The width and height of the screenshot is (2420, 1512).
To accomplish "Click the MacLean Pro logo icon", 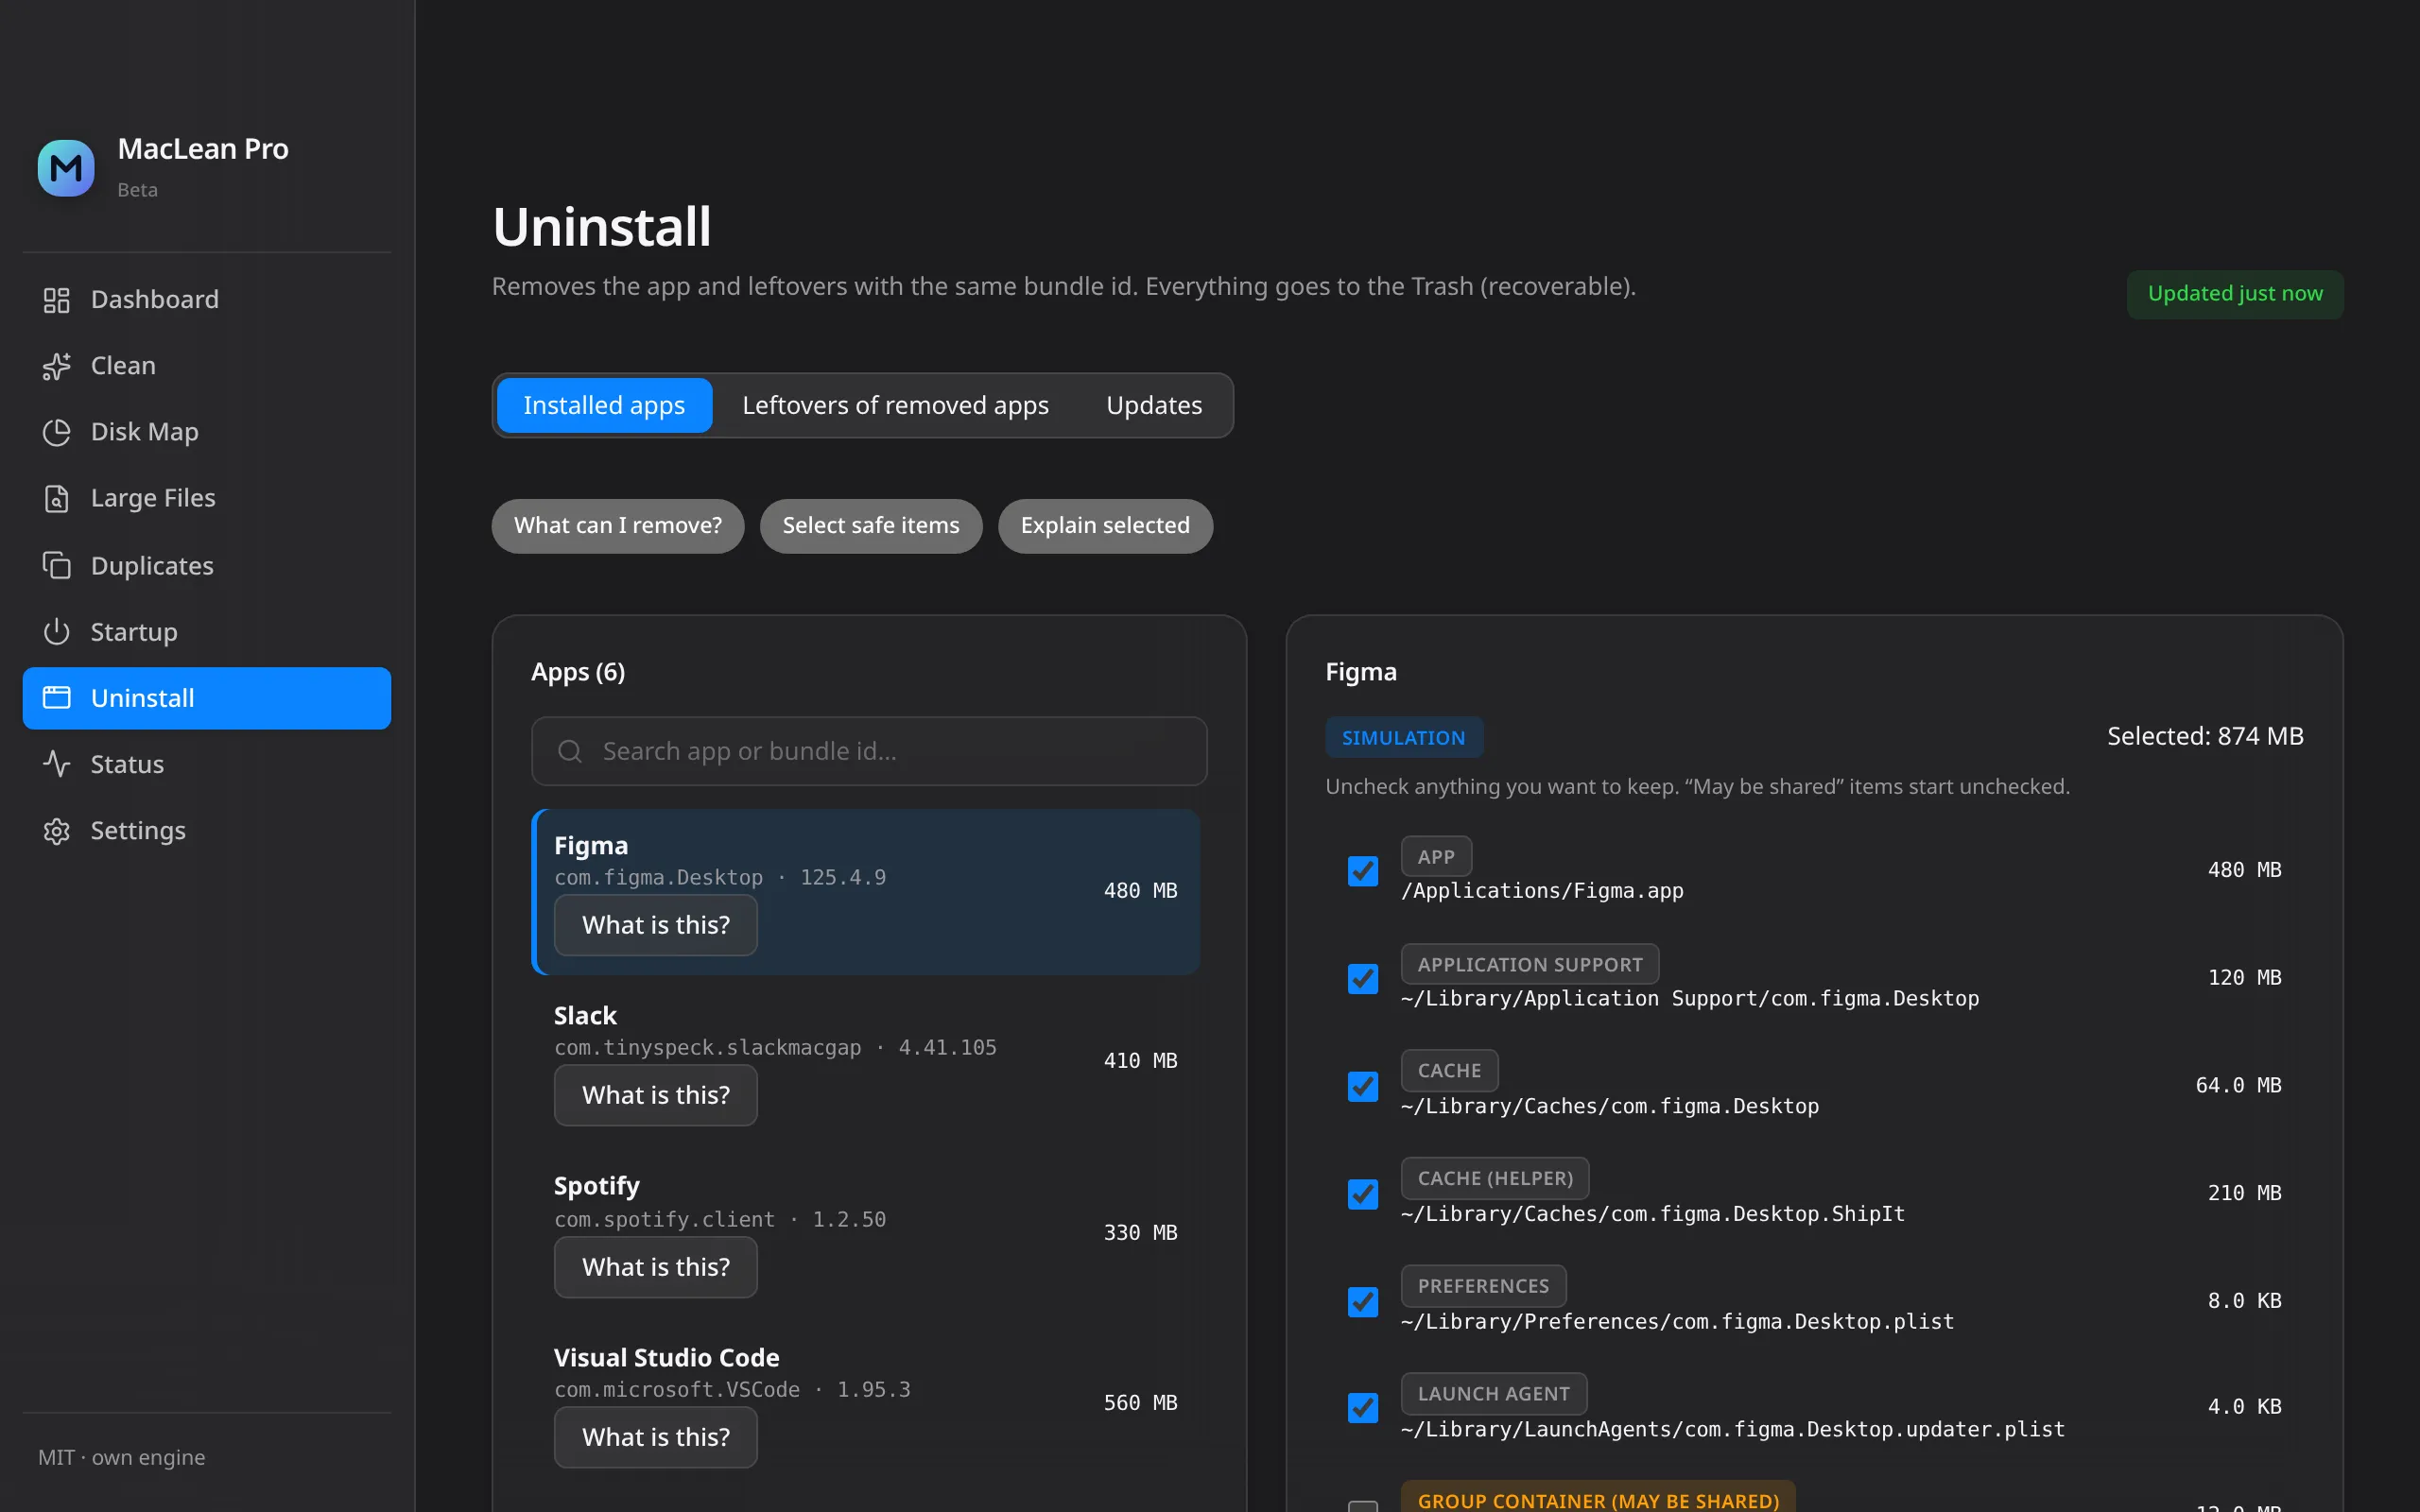I will point(66,168).
